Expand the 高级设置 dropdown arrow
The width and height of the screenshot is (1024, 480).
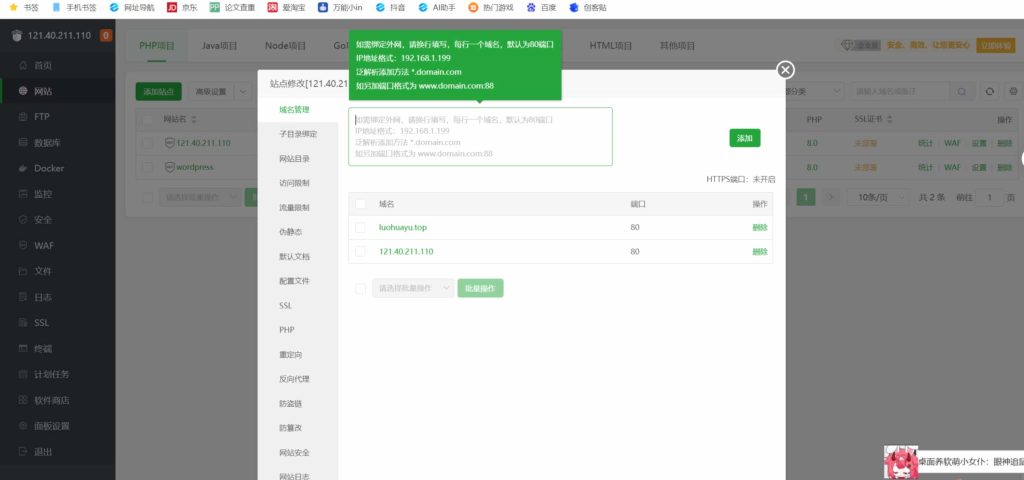[246, 92]
